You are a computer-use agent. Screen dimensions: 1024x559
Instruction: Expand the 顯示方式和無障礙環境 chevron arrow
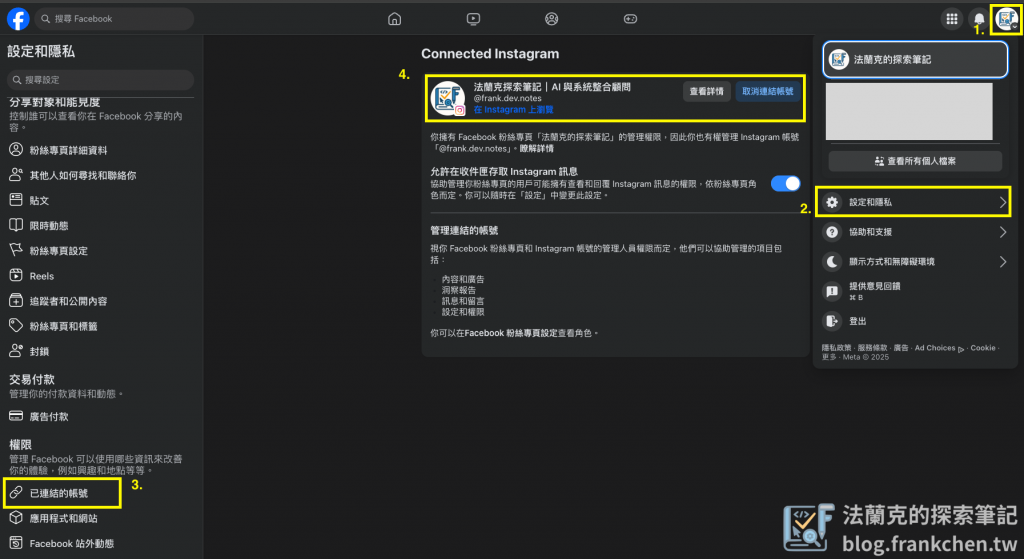(x=1002, y=262)
